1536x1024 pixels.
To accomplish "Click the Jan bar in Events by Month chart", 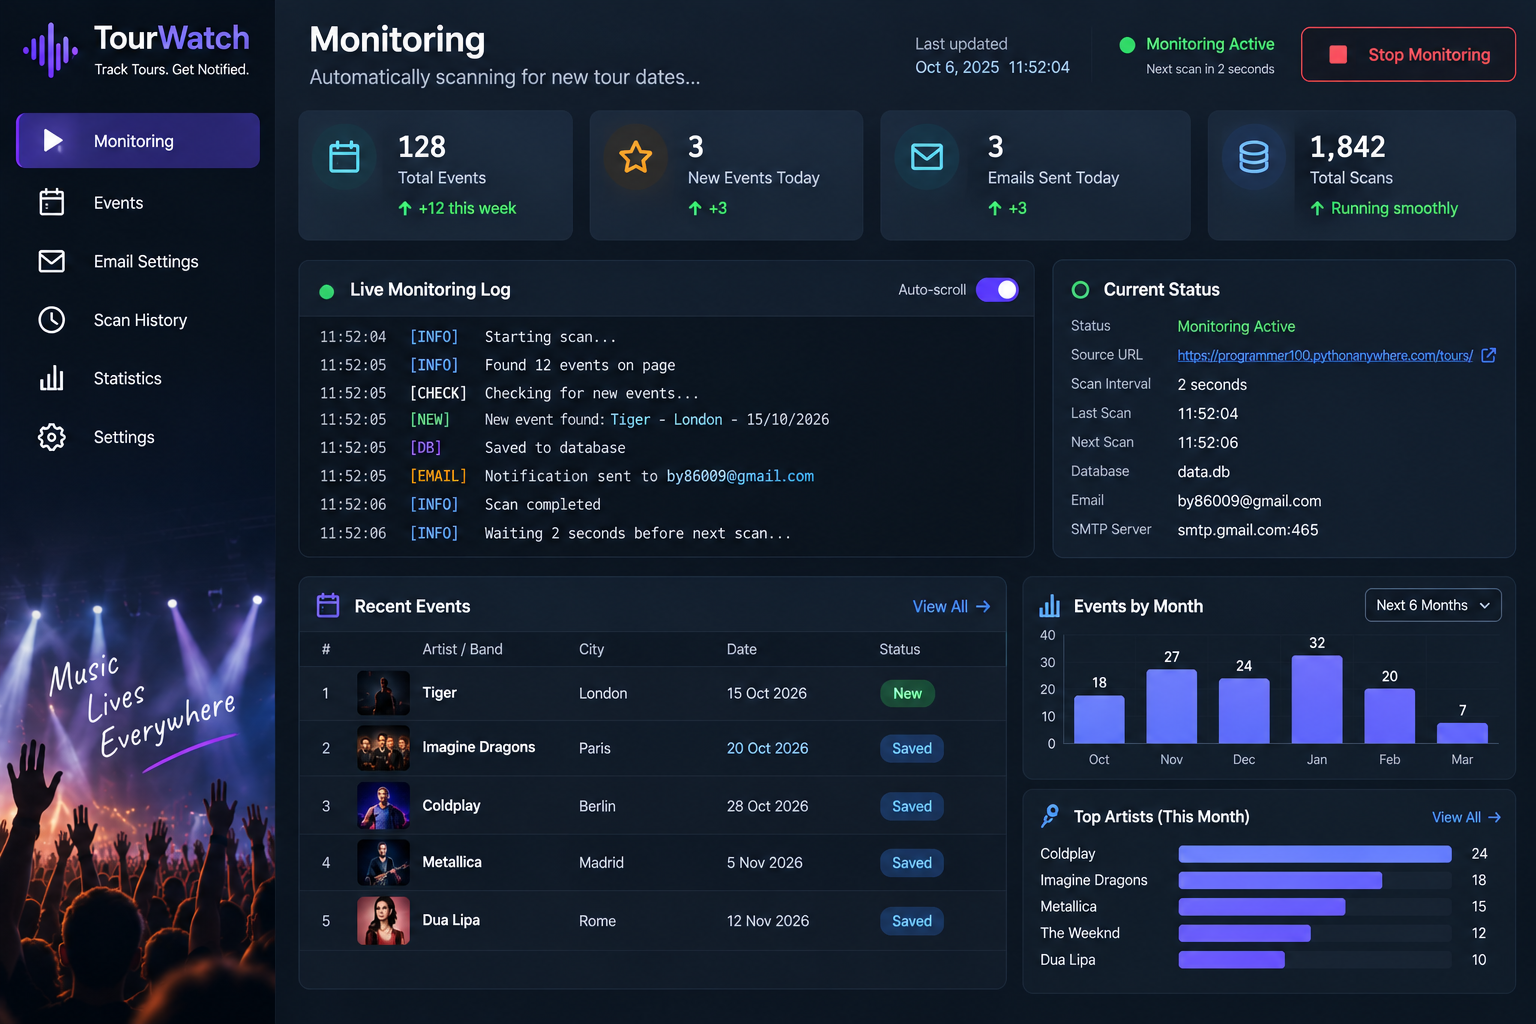I will click(x=1317, y=699).
